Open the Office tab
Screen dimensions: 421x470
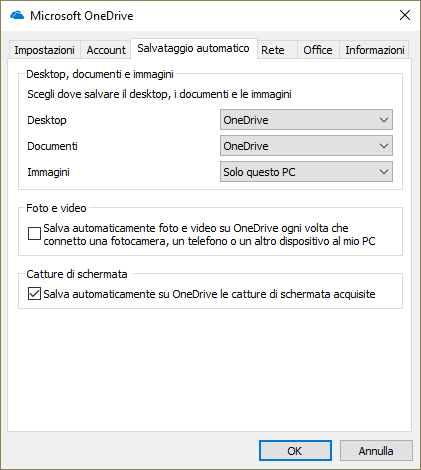(x=318, y=50)
